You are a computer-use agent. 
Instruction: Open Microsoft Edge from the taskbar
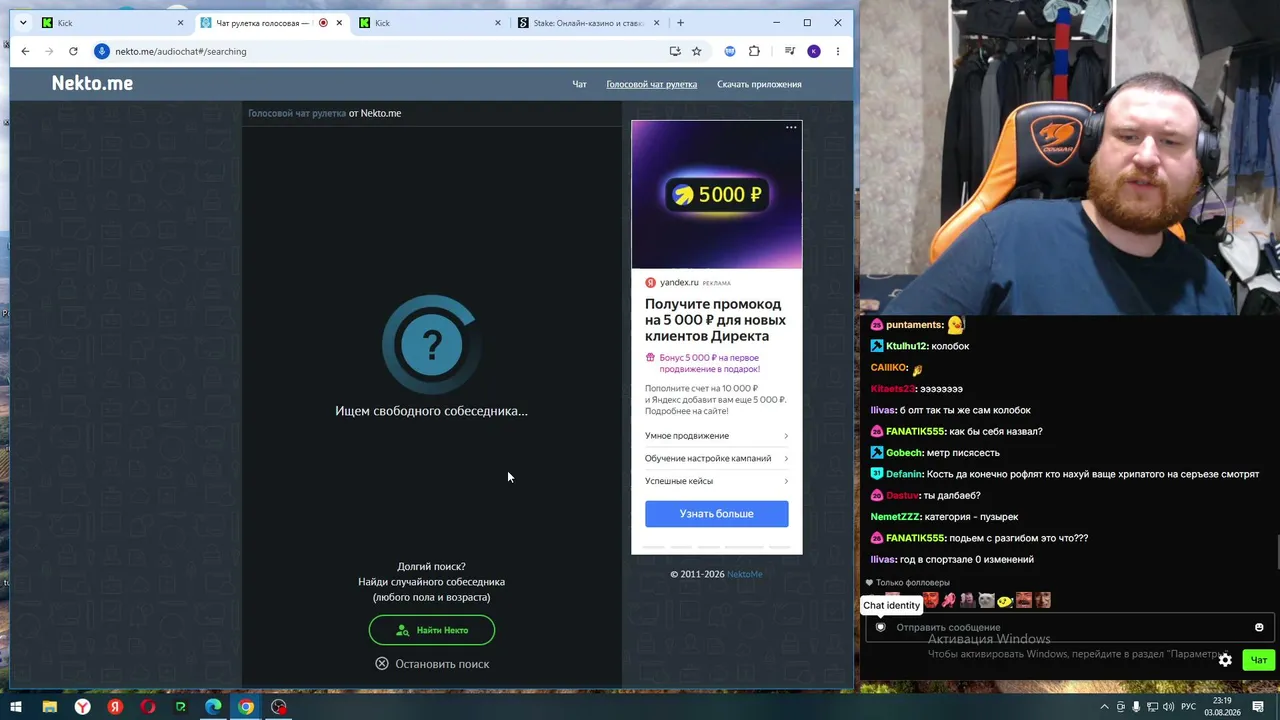pos(213,707)
